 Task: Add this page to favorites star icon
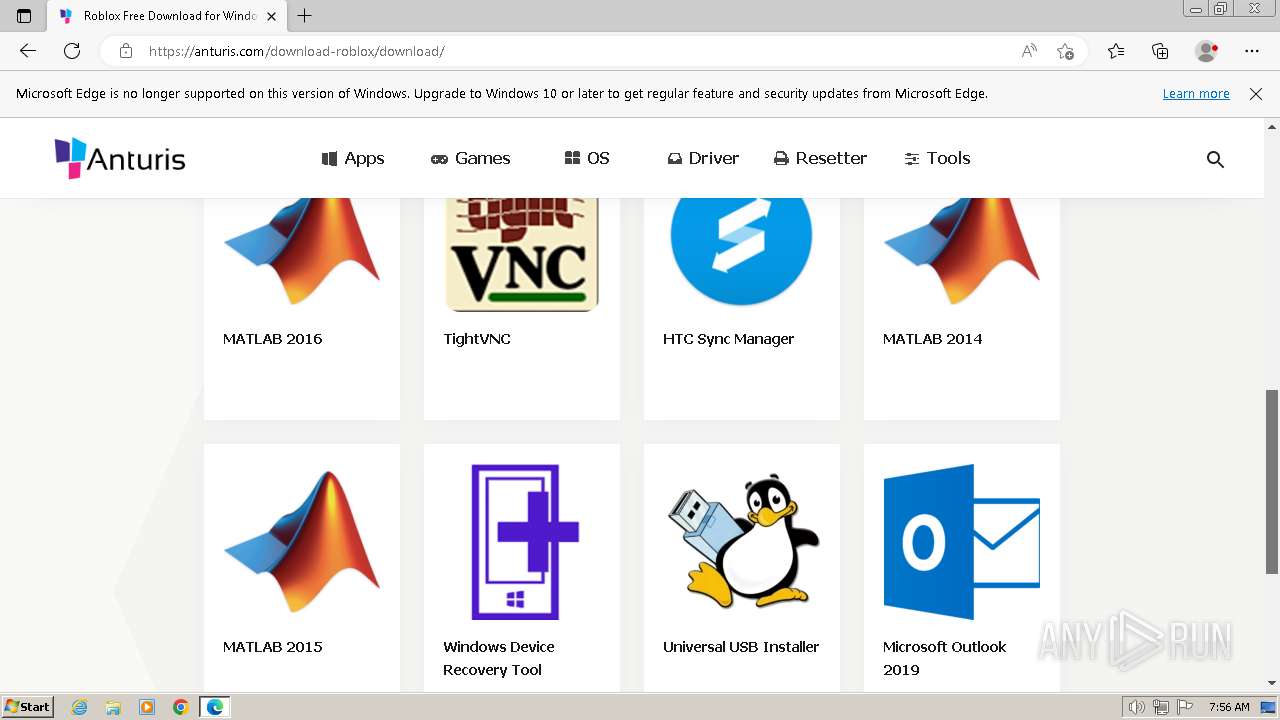click(x=1065, y=51)
